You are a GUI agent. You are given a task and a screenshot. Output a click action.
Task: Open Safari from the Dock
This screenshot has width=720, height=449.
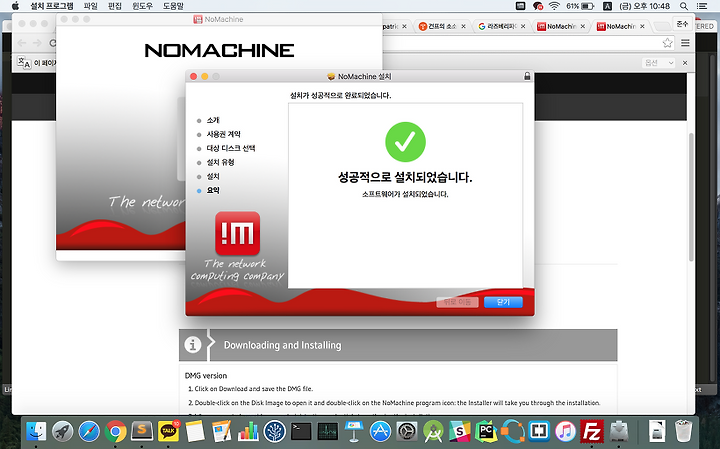click(89, 432)
